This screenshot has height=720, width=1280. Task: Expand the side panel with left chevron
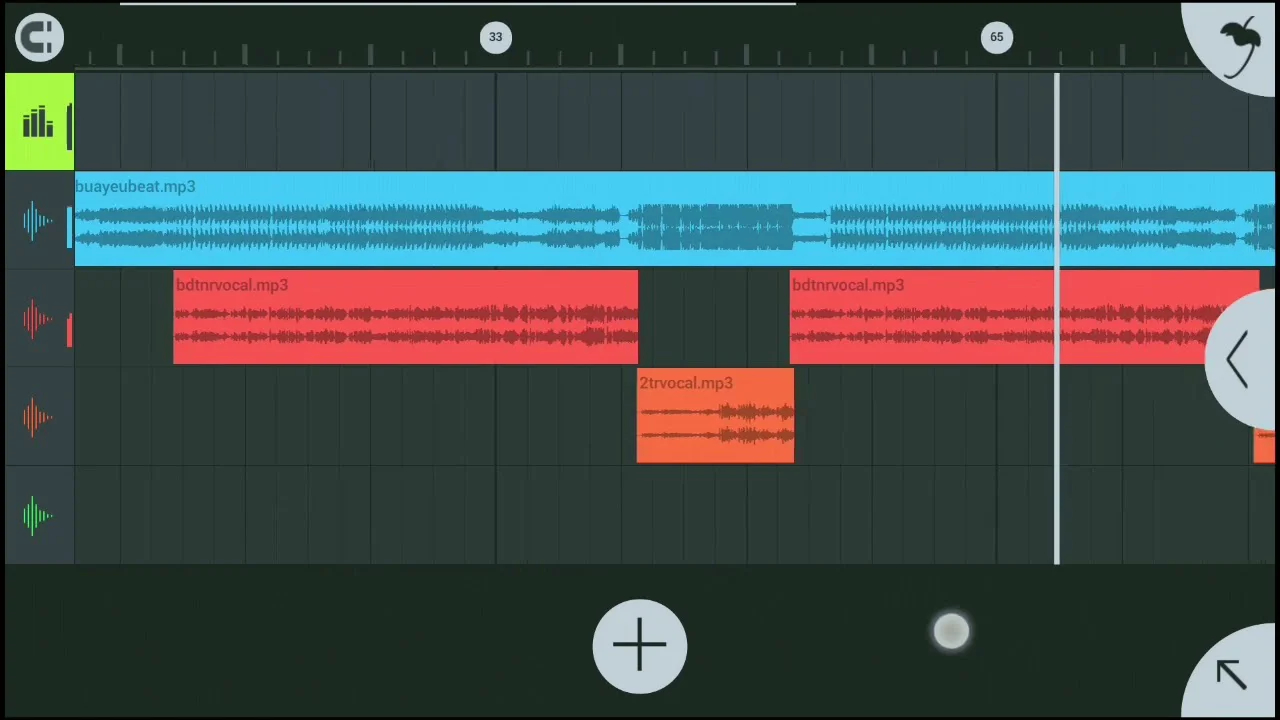coord(1239,359)
